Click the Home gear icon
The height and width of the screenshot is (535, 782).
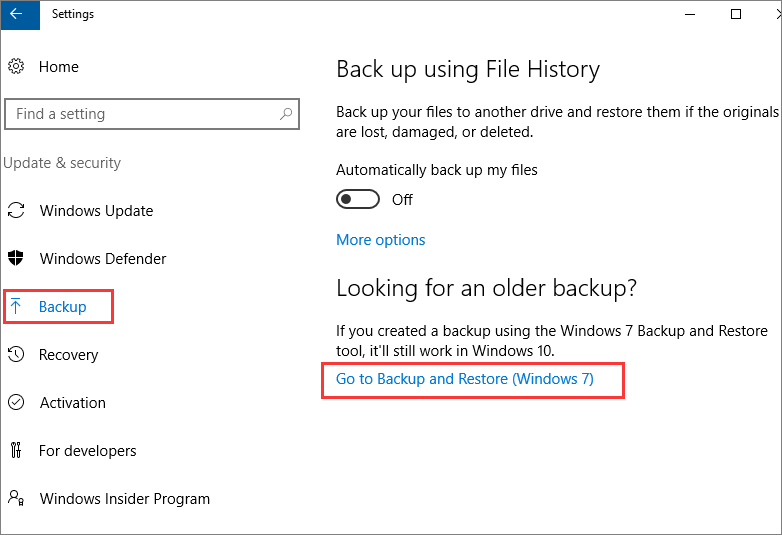pos(16,67)
